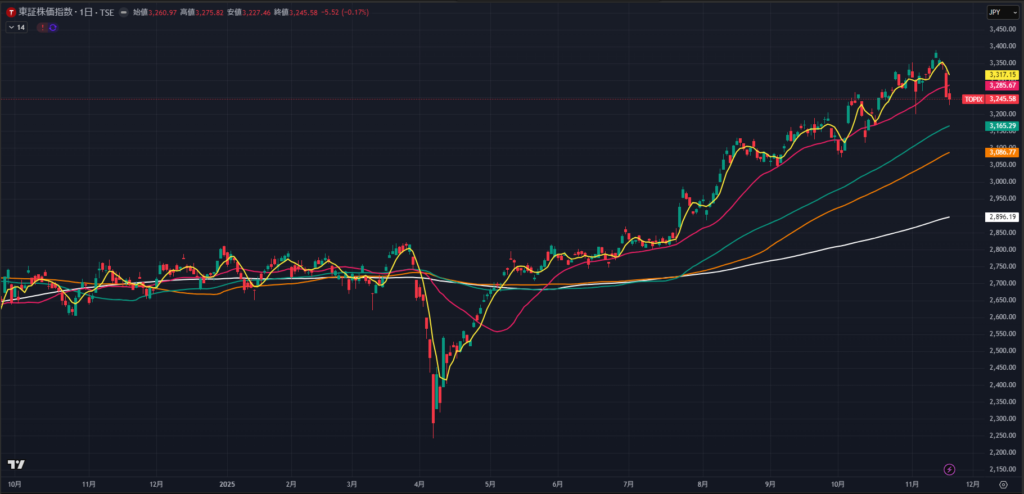Click the red TOPIX price label
1024x494 pixels.
(989, 99)
